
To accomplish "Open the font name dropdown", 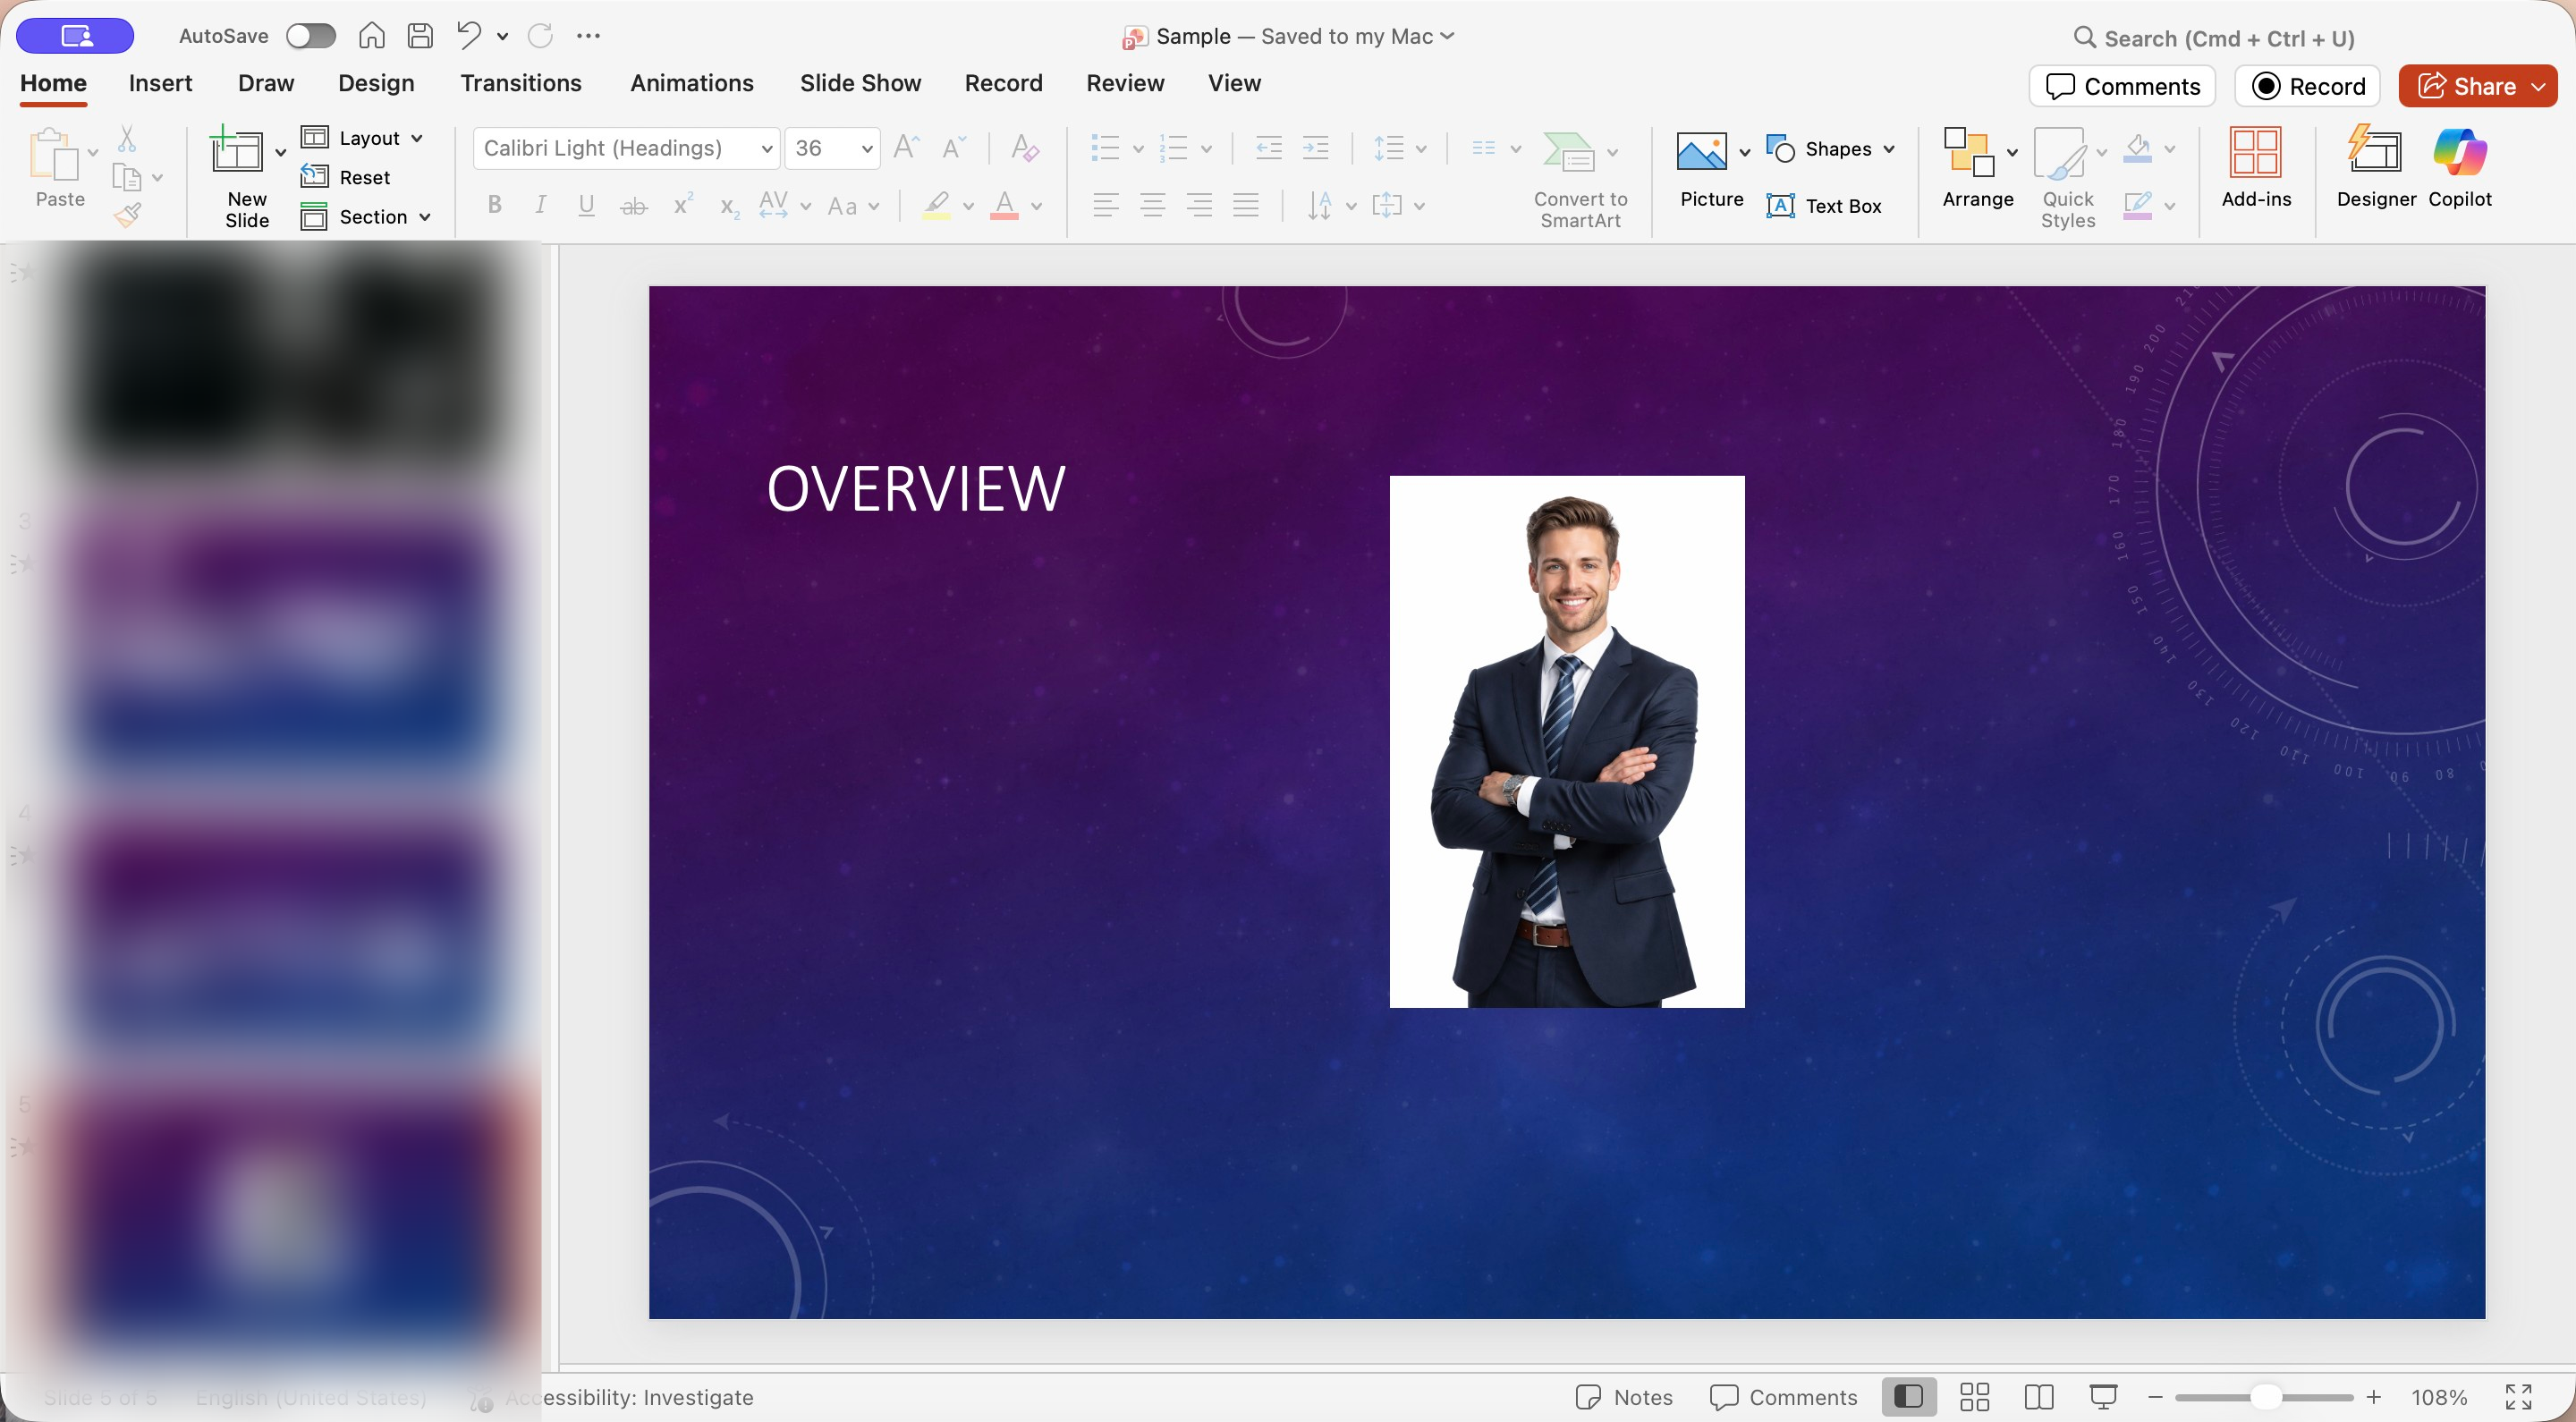I will [x=766, y=149].
